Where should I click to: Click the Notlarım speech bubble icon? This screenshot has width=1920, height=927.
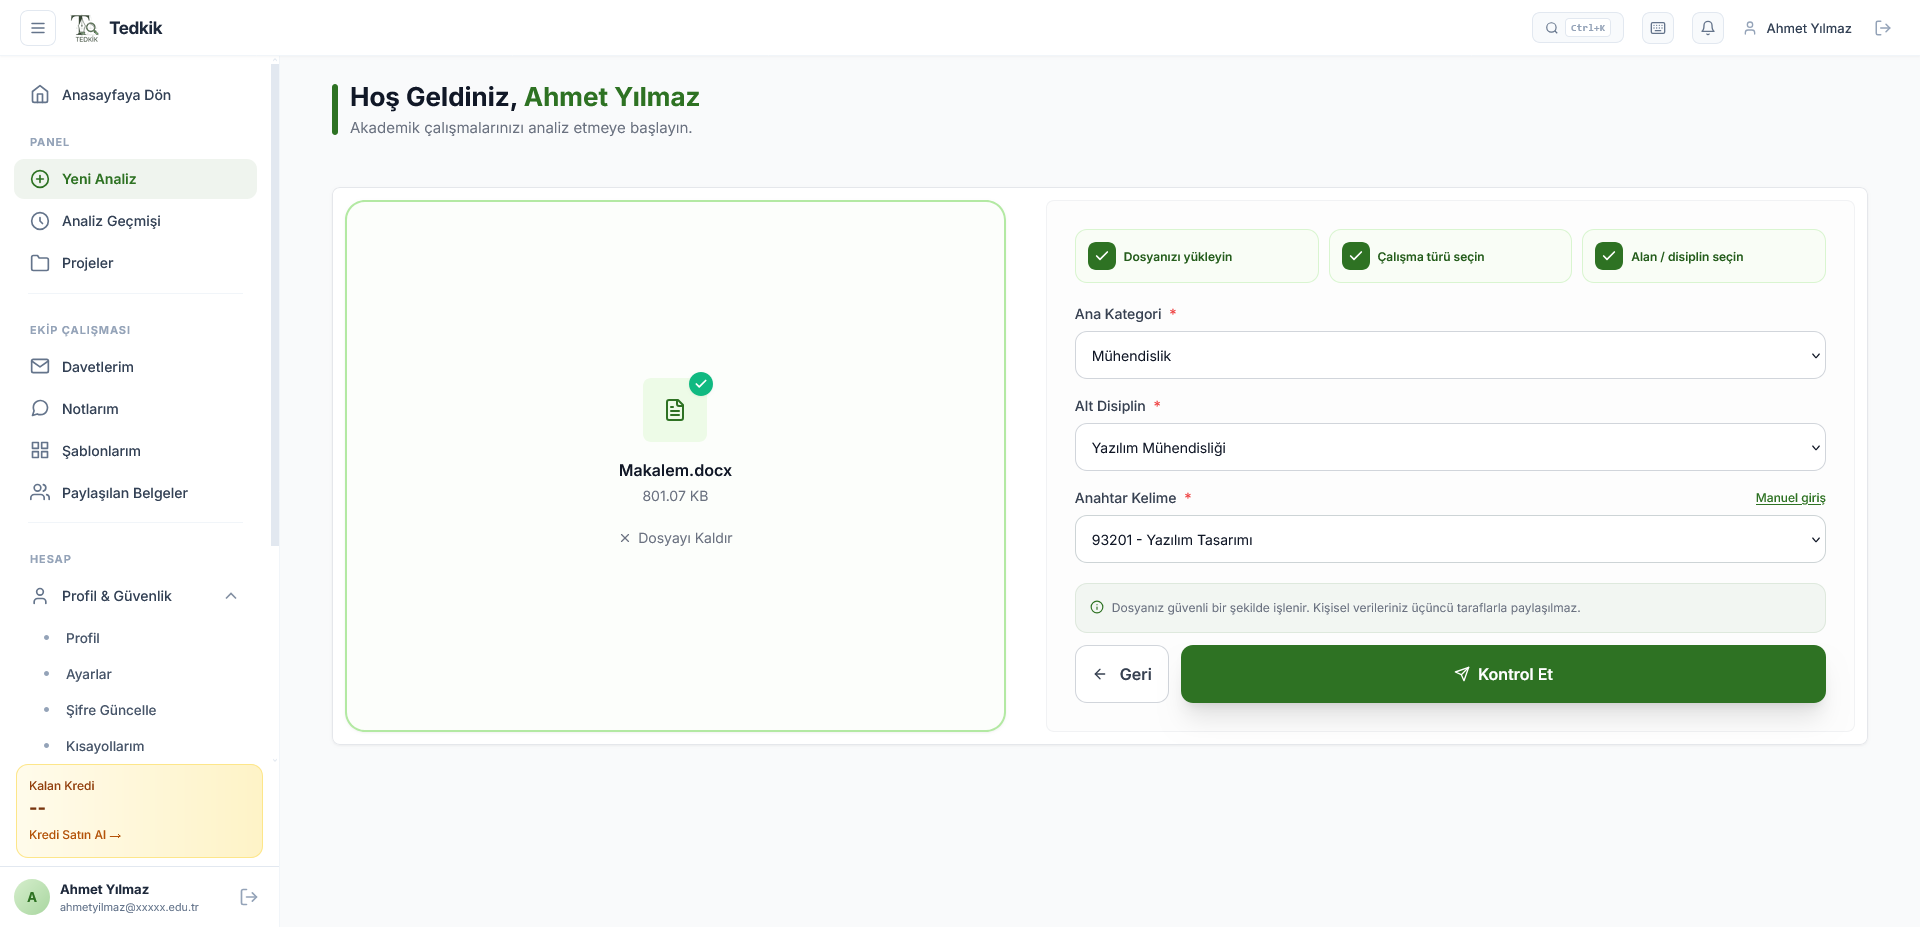click(40, 408)
